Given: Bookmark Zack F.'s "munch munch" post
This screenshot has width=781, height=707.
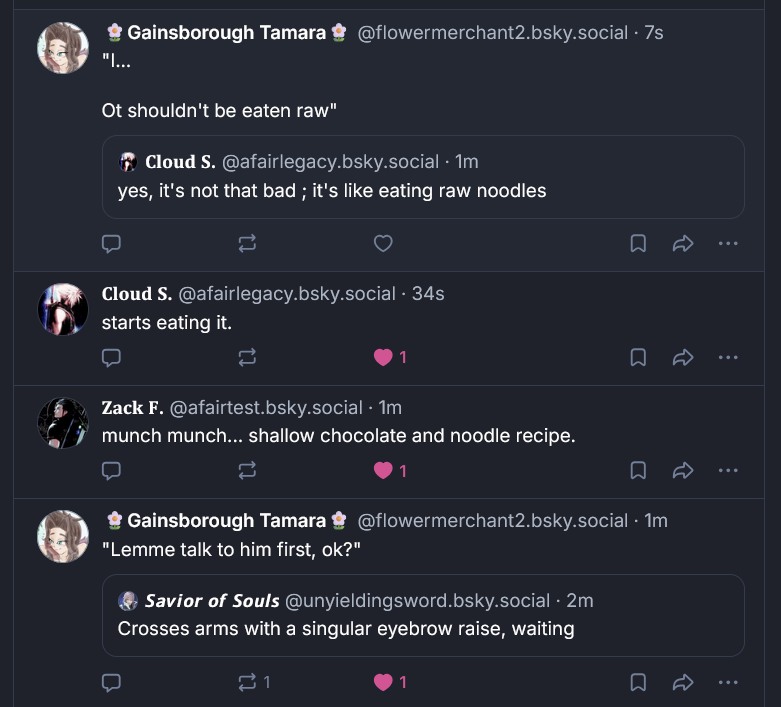Looking at the screenshot, I should coord(638,470).
